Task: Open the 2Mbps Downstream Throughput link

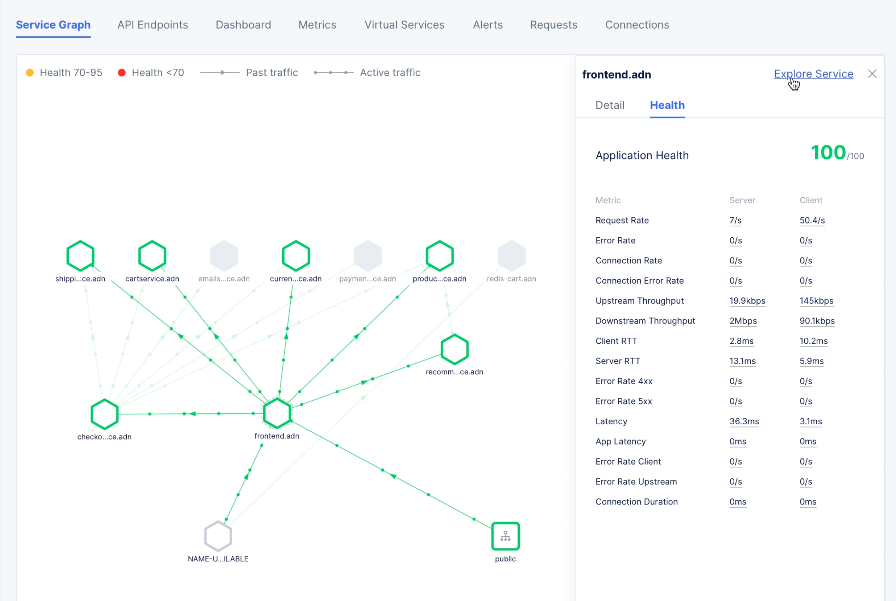Action: point(741,321)
